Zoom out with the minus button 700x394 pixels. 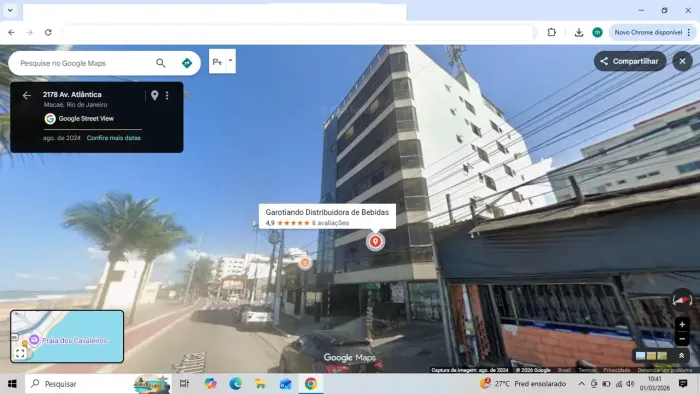point(682,339)
